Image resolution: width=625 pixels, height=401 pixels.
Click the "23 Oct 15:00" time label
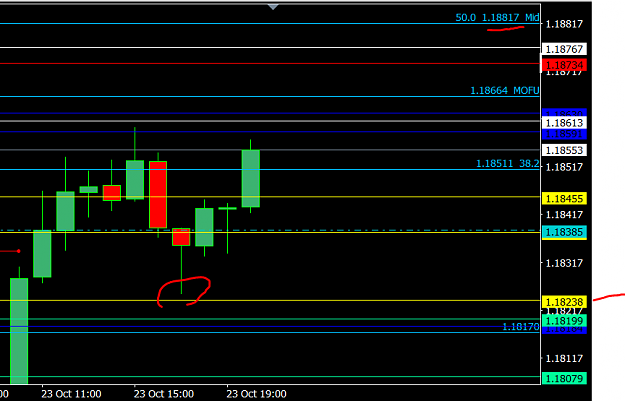[x=164, y=394]
